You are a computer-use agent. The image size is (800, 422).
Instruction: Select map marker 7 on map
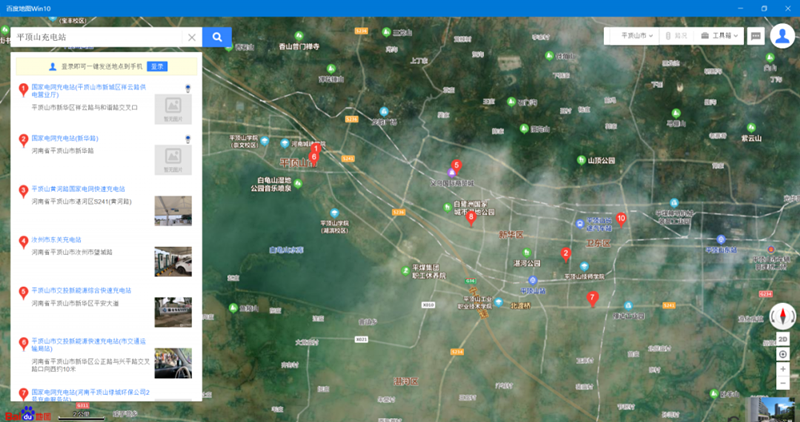coord(592,299)
